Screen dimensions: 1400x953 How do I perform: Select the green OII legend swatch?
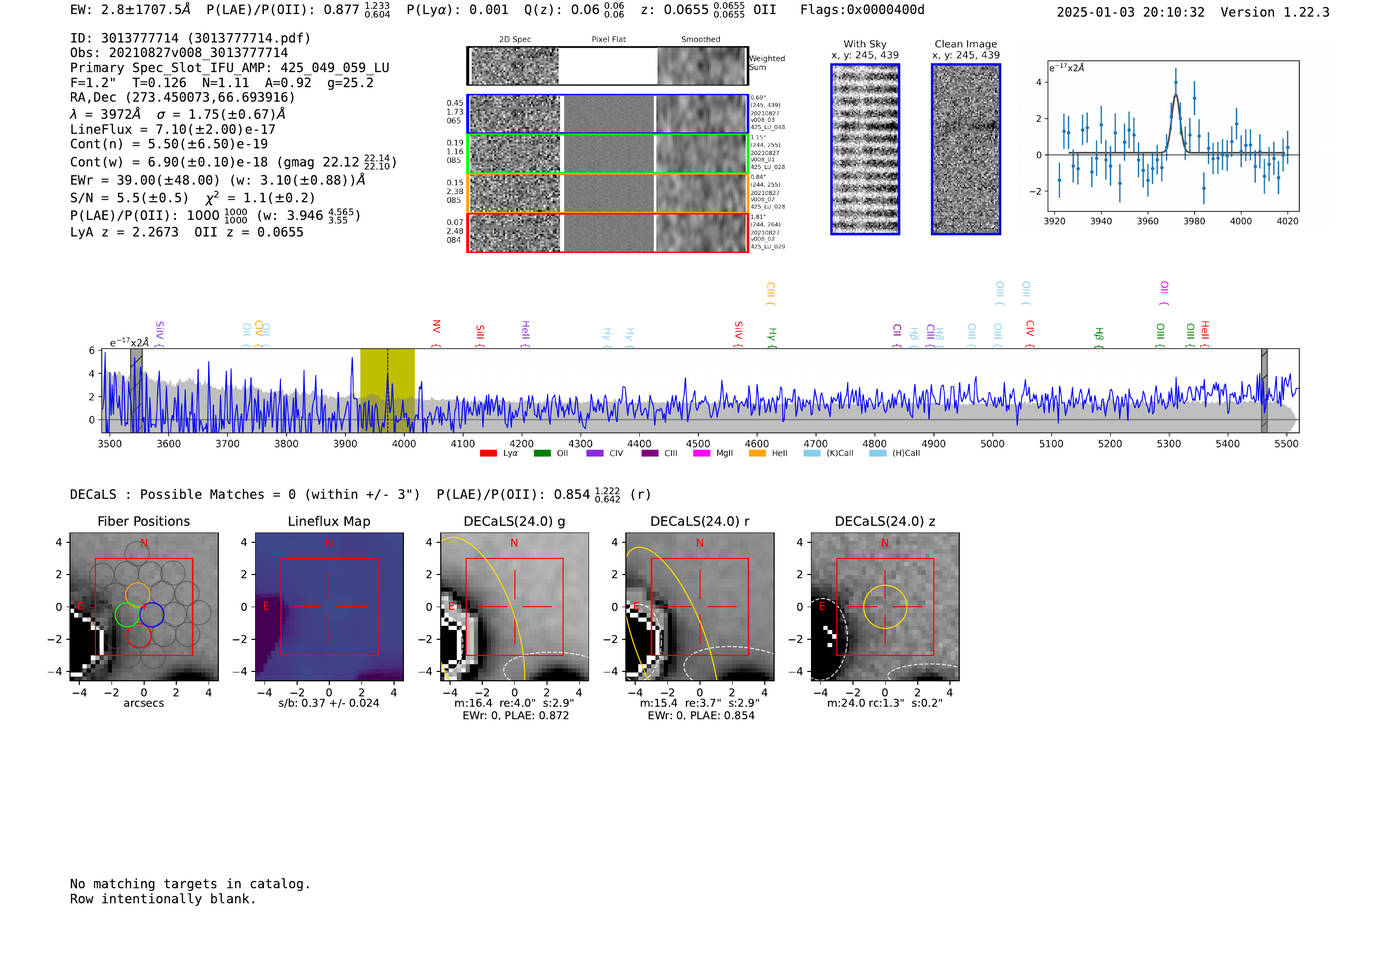coord(542,453)
